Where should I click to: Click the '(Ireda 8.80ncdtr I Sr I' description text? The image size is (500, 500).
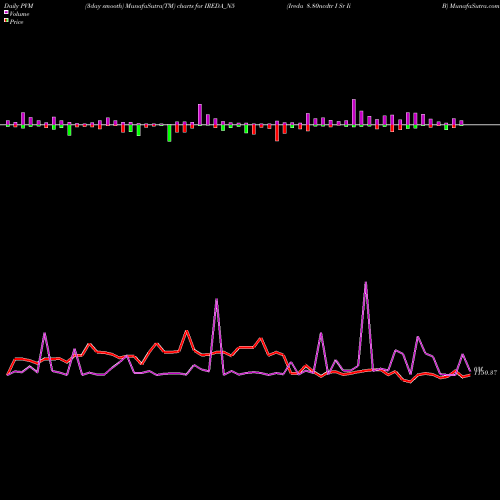pyautogui.click(x=319, y=6)
